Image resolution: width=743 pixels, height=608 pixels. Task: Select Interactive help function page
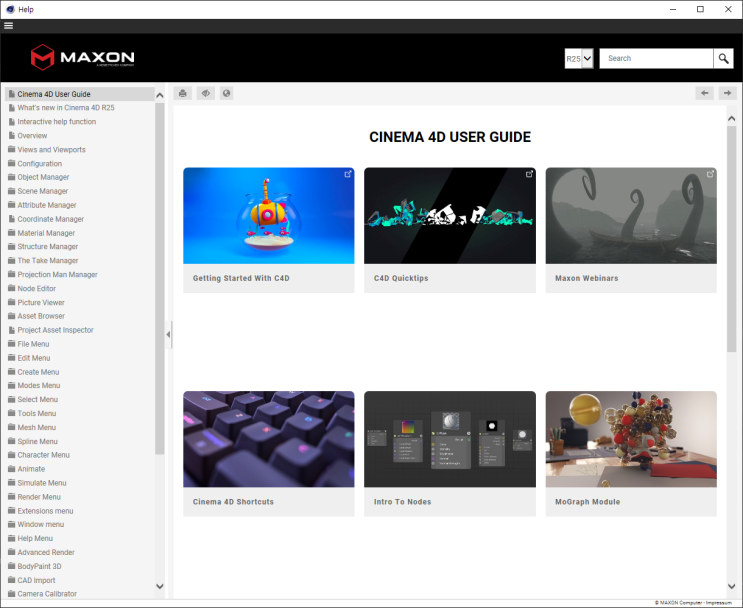56,122
